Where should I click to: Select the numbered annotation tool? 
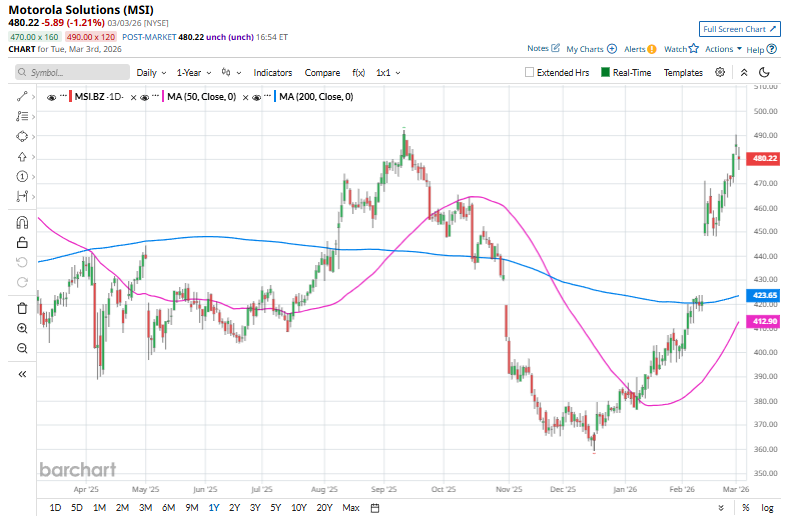pos(22,176)
